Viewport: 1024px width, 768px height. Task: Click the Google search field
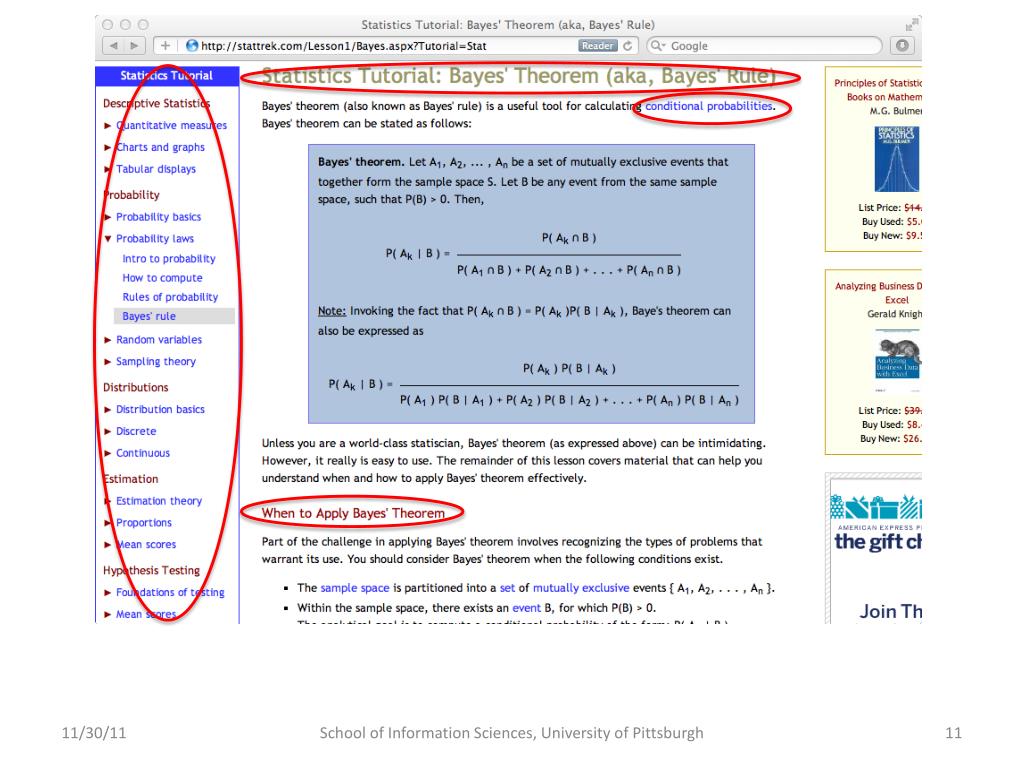765,46
